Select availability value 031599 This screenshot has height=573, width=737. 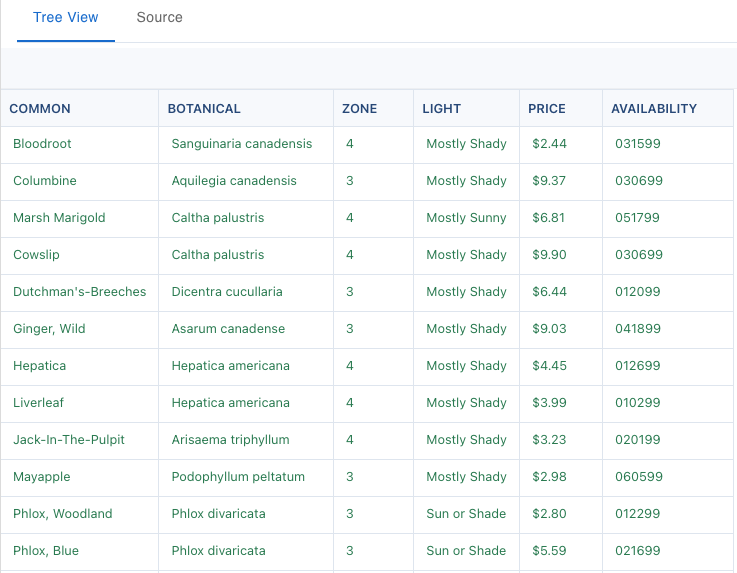point(668,144)
